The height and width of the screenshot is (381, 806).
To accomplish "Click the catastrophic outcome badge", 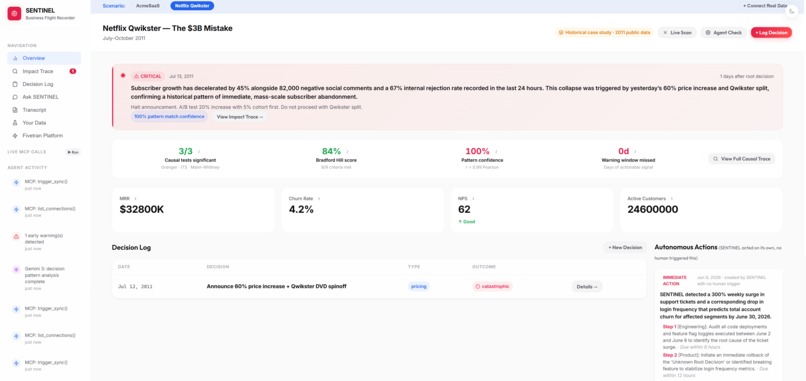I will point(492,286).
